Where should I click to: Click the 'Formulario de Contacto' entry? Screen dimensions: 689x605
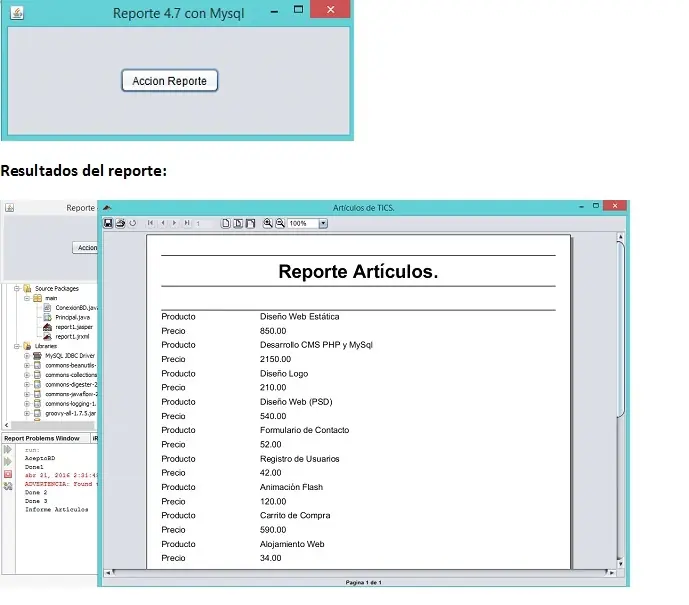point(305,430)
